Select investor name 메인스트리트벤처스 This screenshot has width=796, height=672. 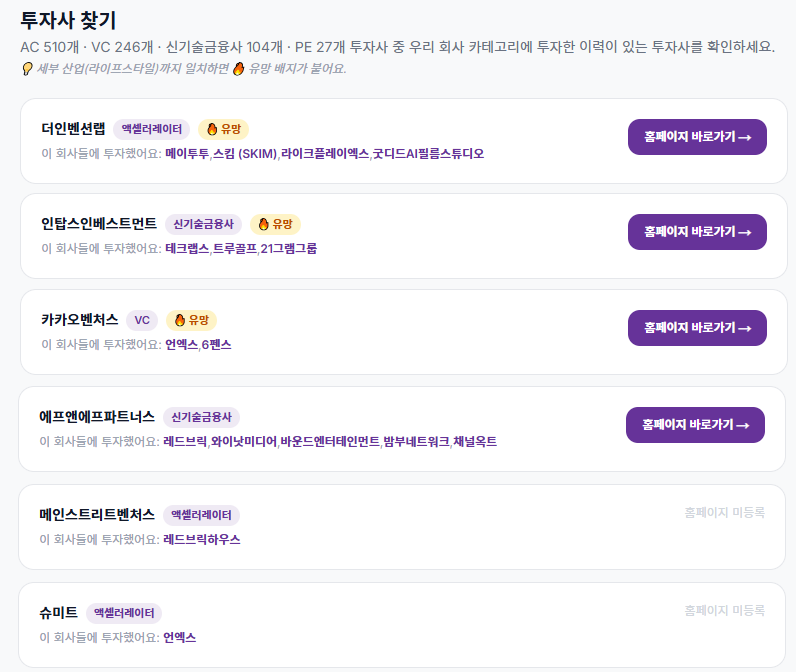click(x=97, y=515)
